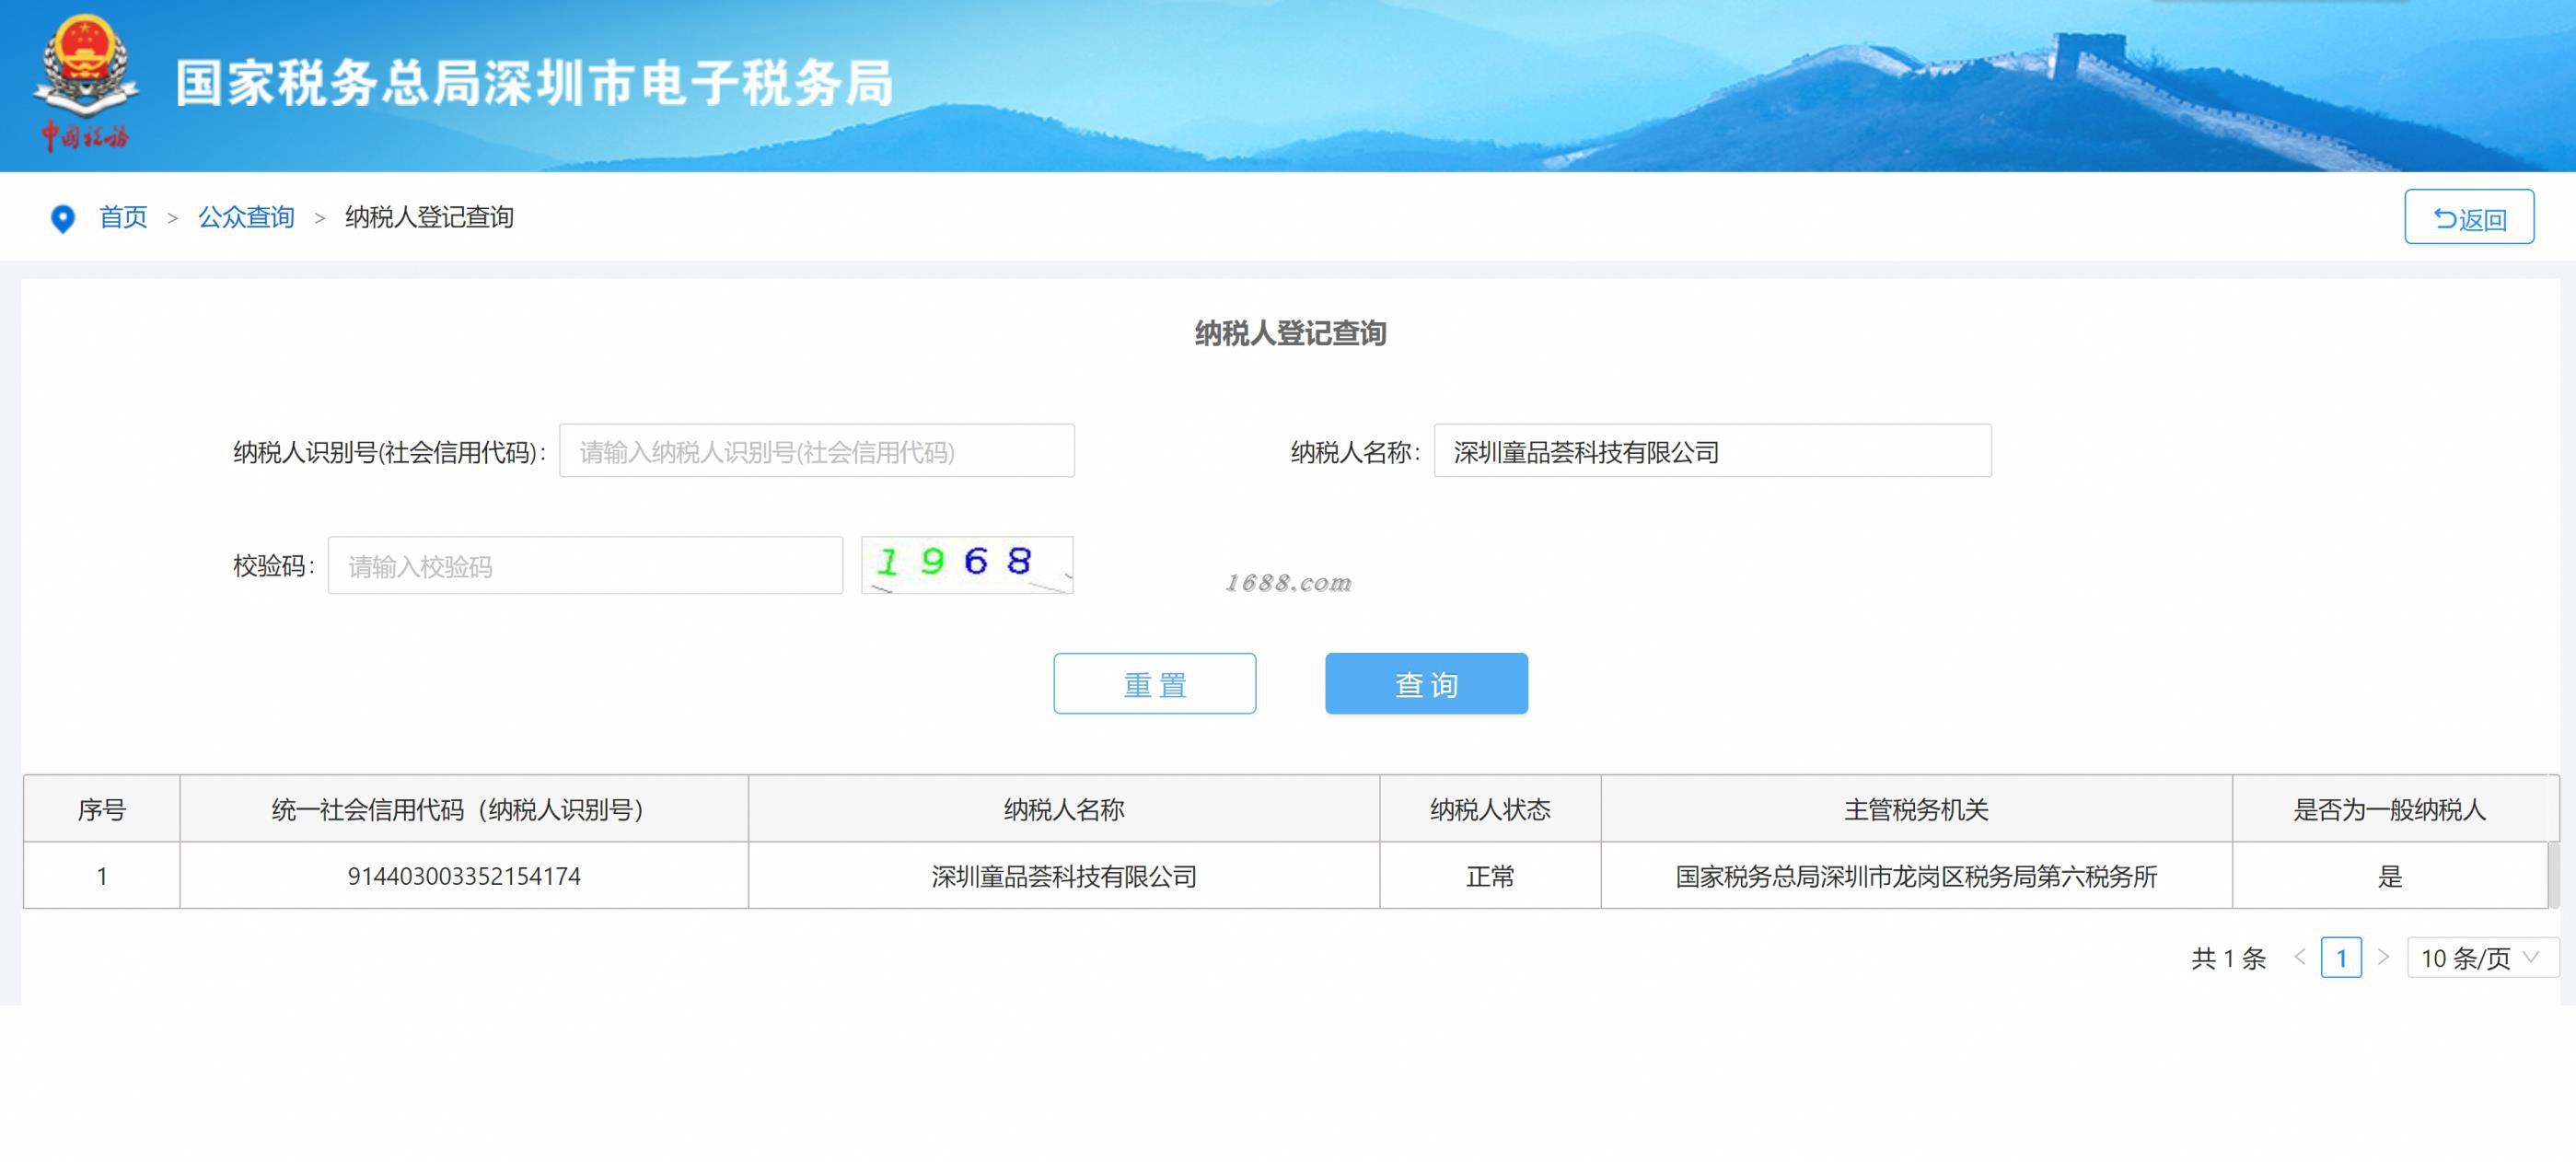The height and width of the screenshot is (1162, 2576).
Task: Click the 序号 column header
Action: pos(101,809)
